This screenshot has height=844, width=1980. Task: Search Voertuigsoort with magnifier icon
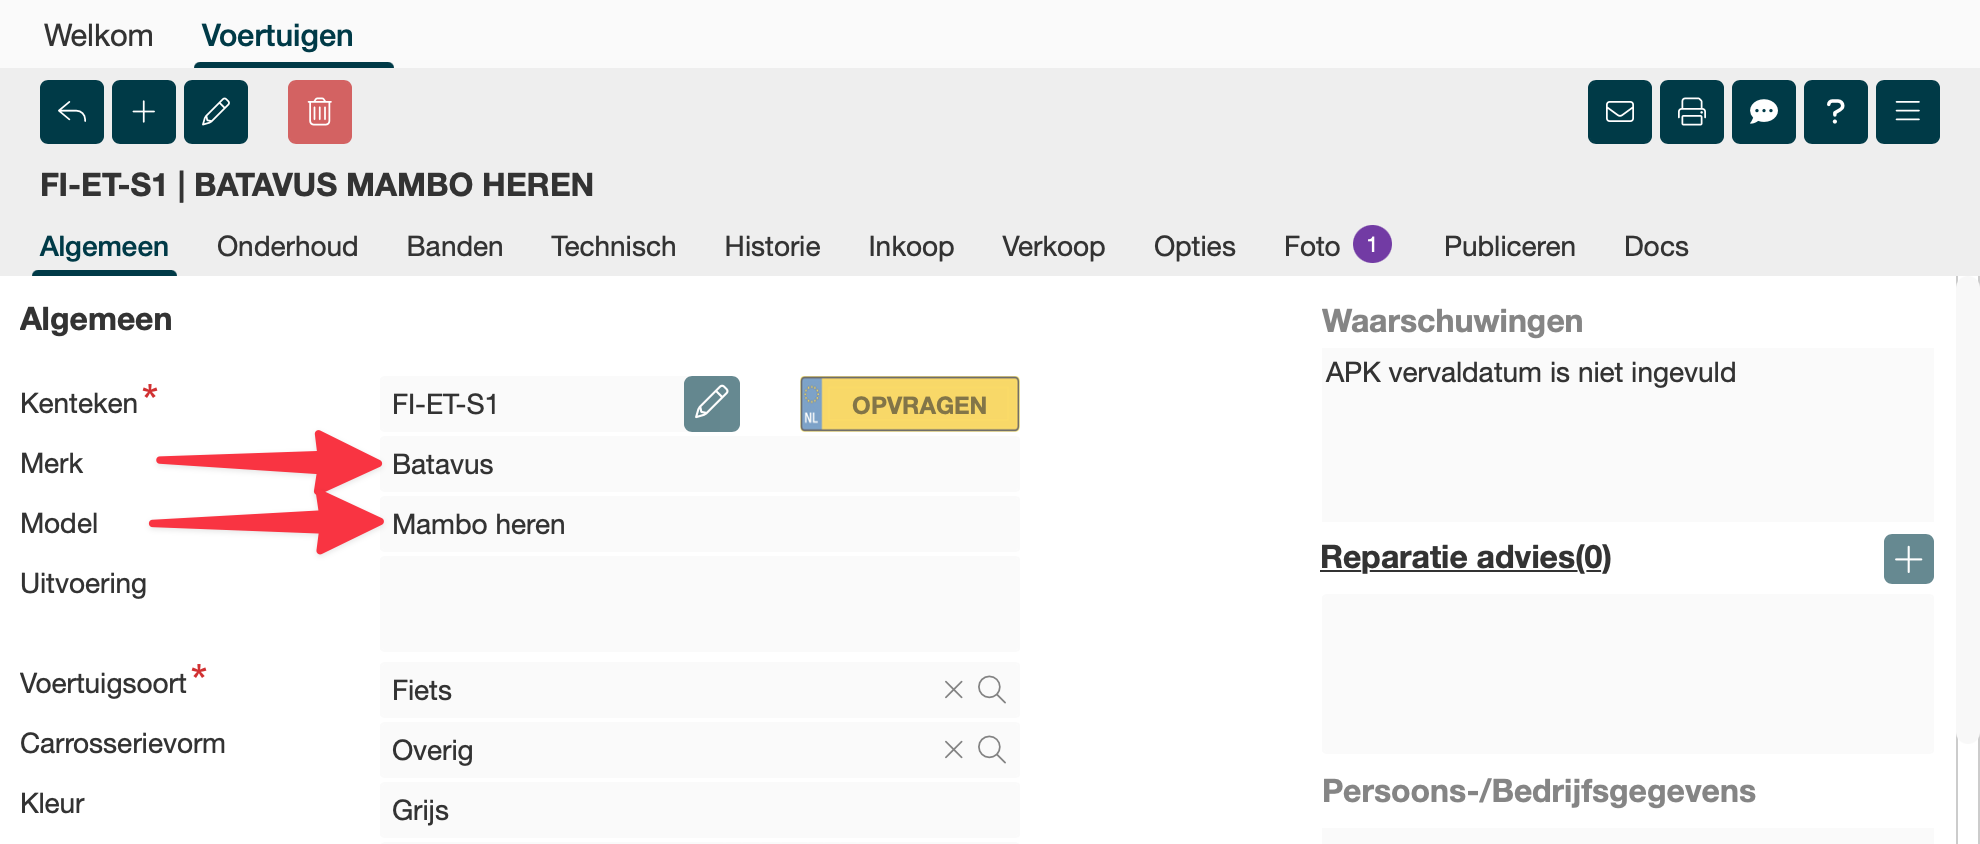[992, 690]
